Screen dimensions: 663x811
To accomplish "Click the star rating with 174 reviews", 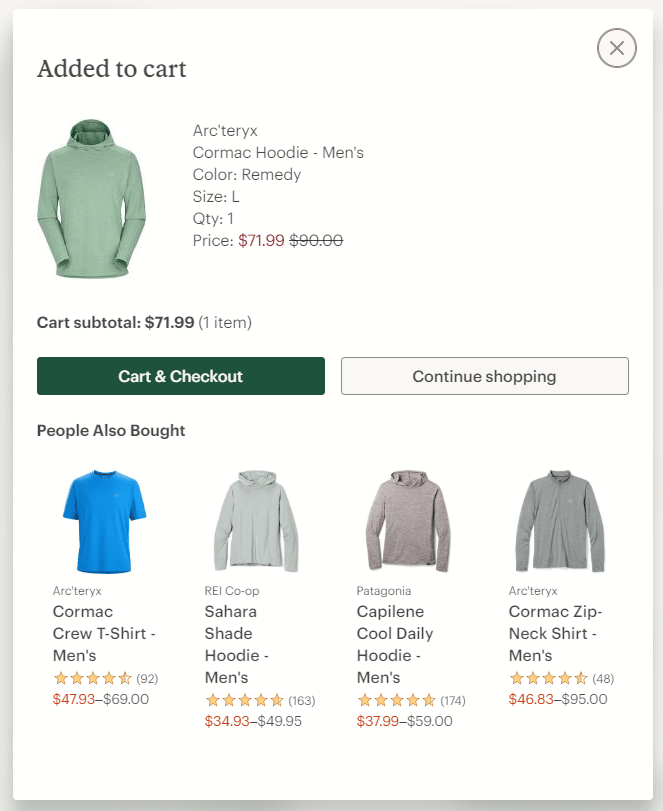I will pos(411,700).
